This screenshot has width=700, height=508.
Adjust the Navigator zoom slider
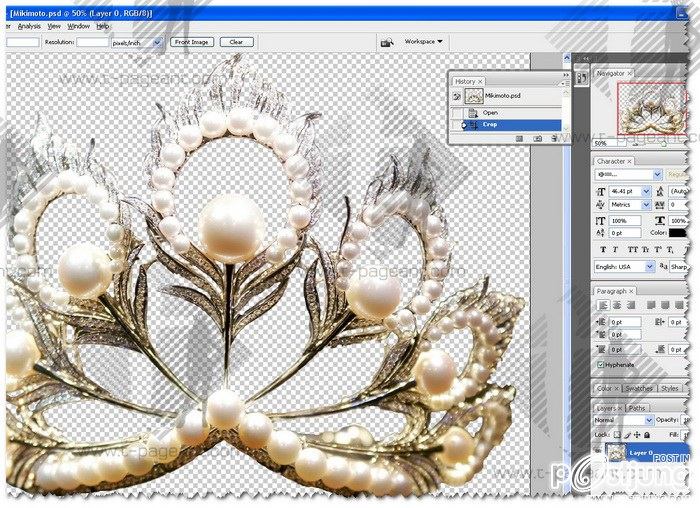tap(663, 144)
